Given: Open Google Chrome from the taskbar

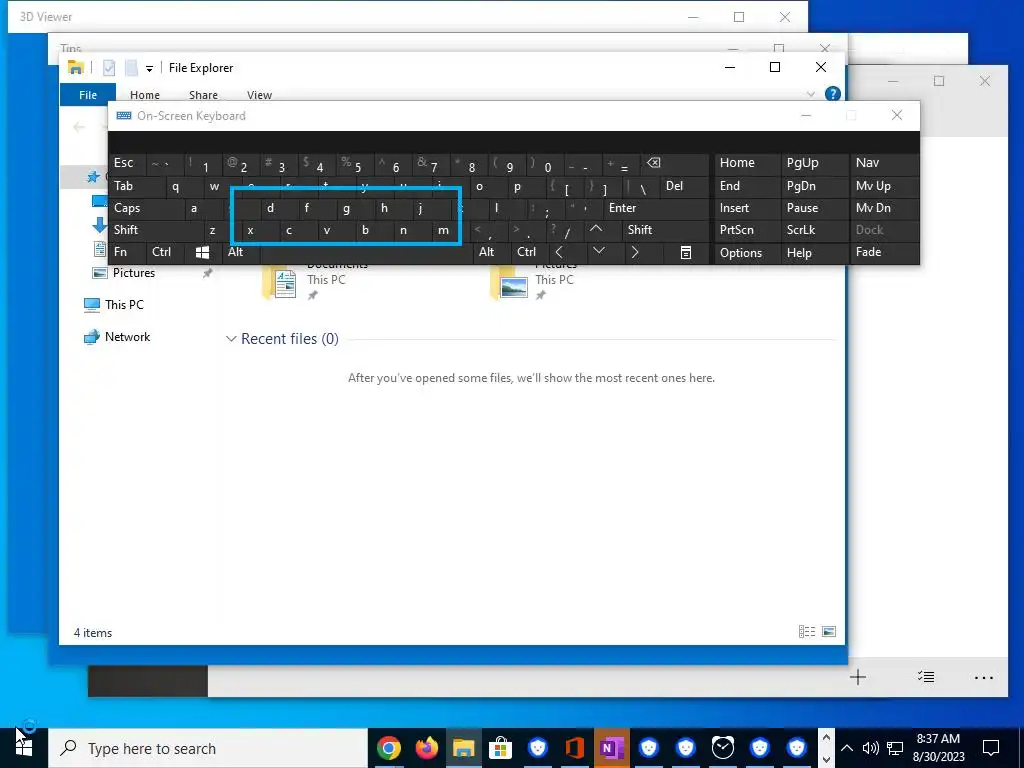Looking at the screenshot, I should tap(389, 748).
